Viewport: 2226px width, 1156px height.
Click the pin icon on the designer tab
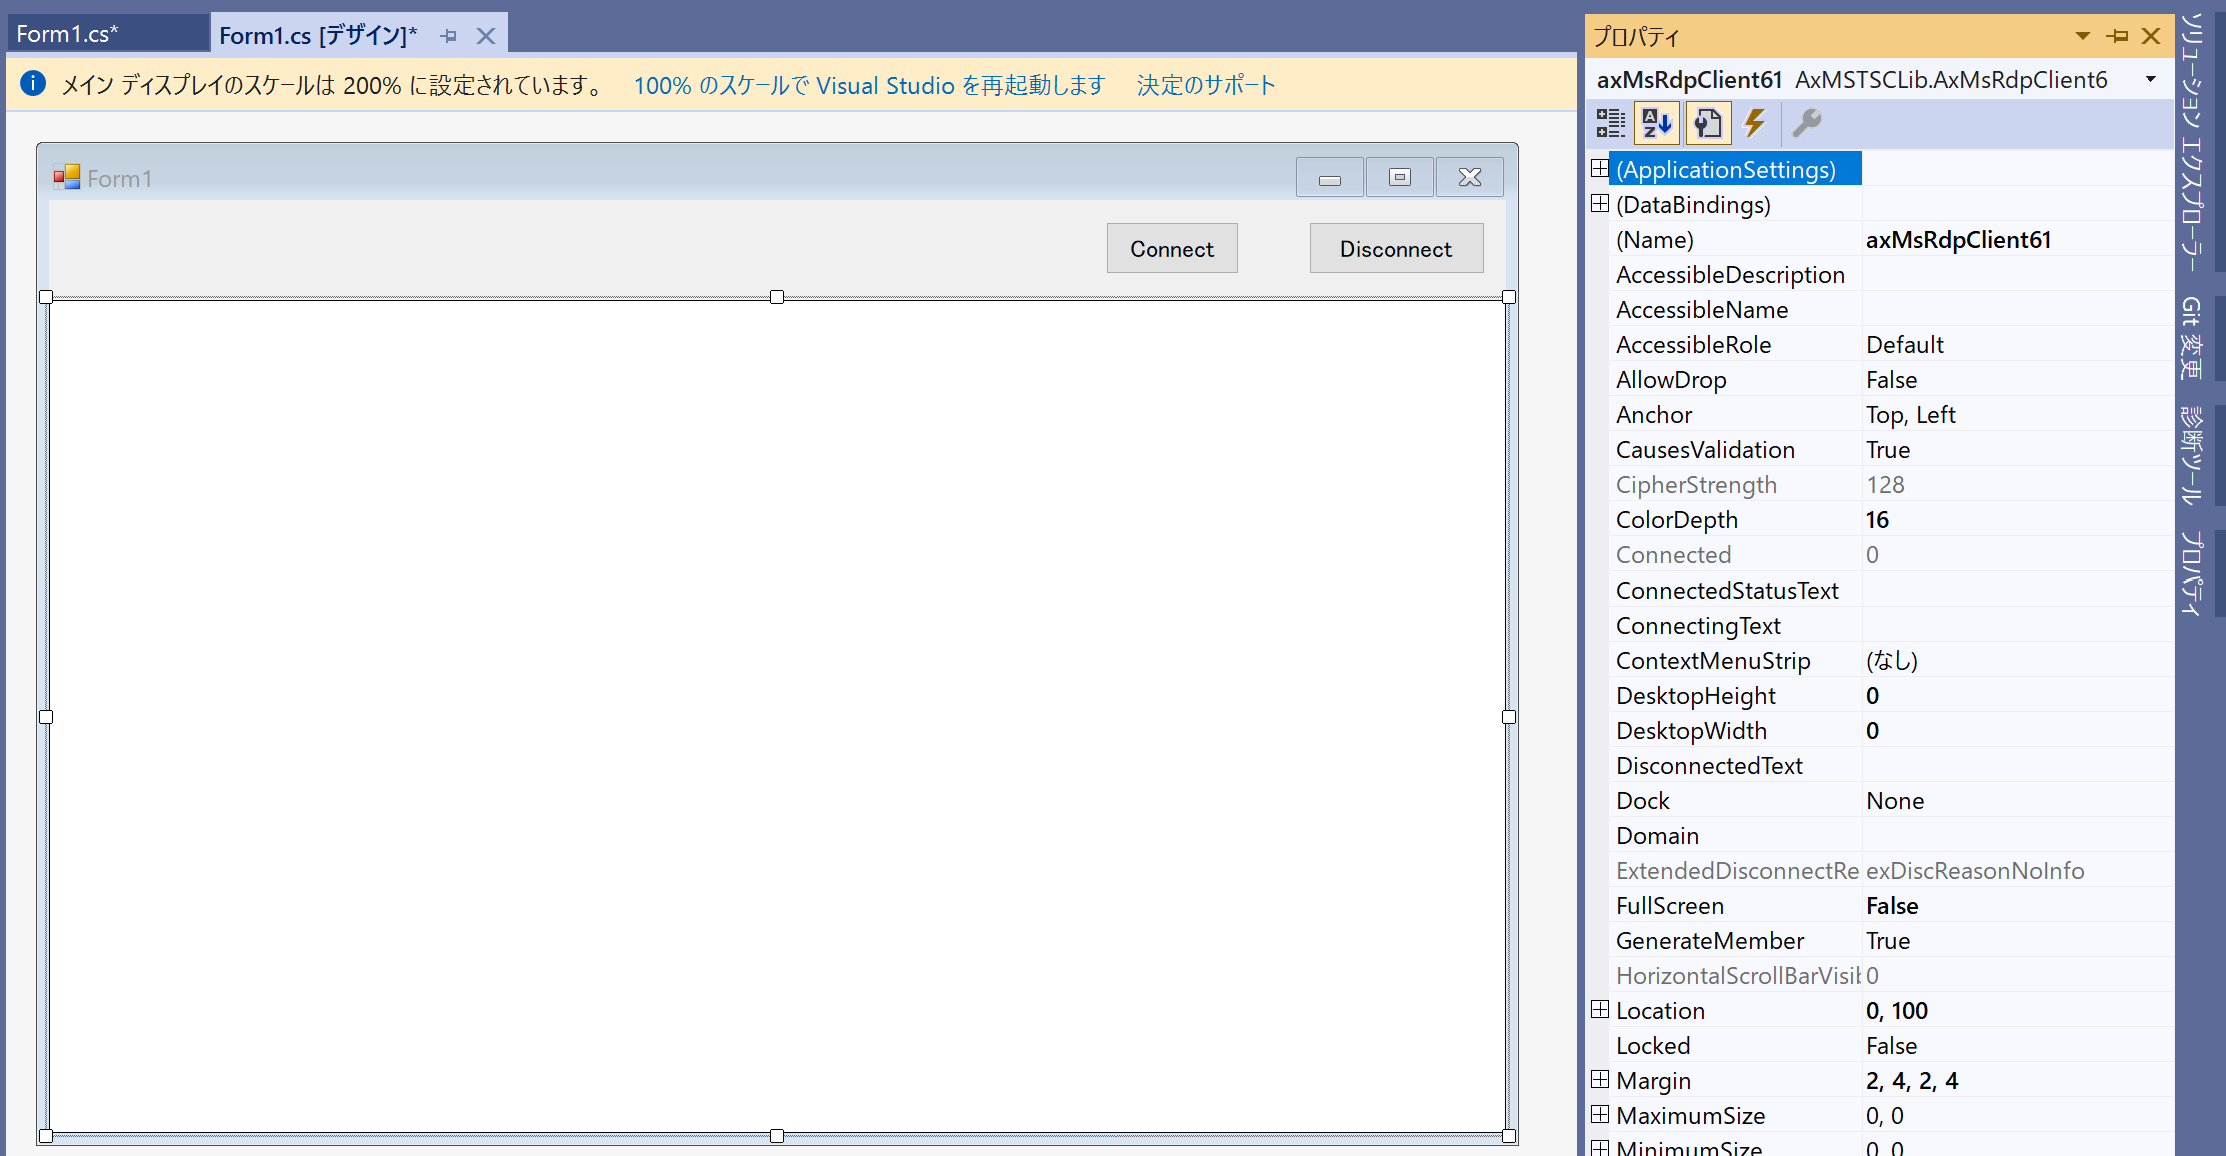448,35
